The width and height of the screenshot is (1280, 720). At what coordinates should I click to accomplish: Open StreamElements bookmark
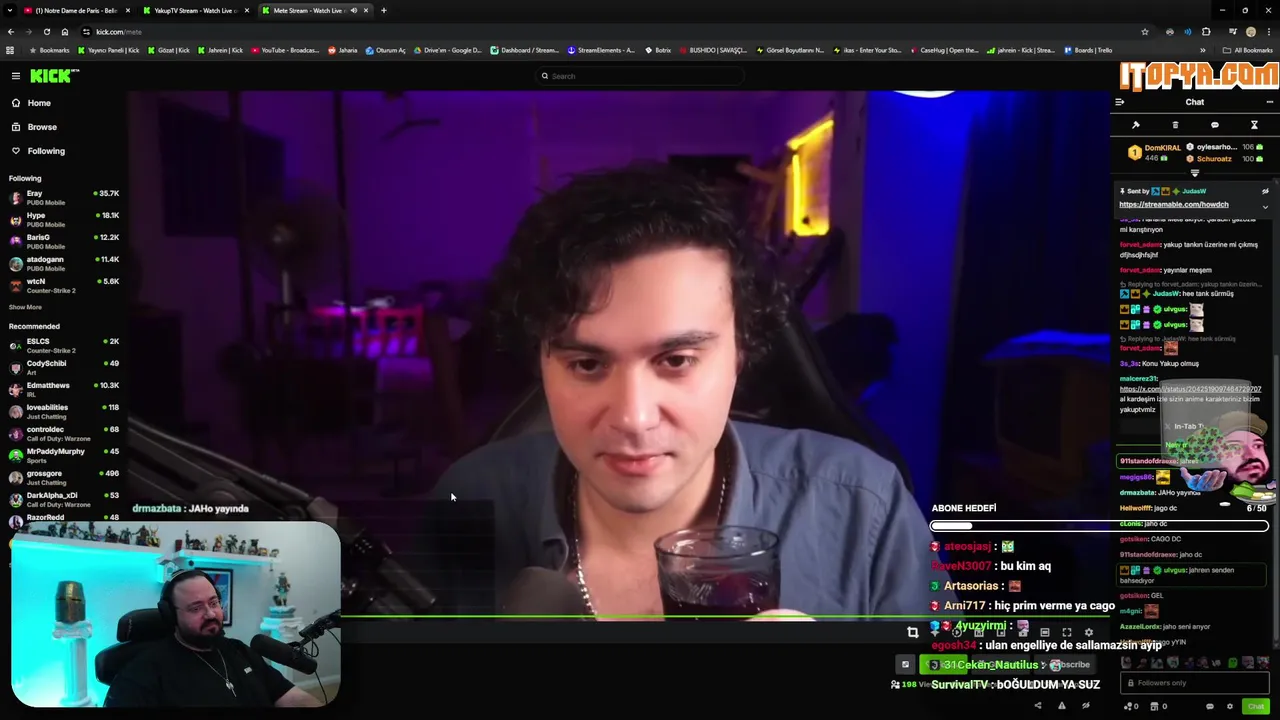point(601,50)
